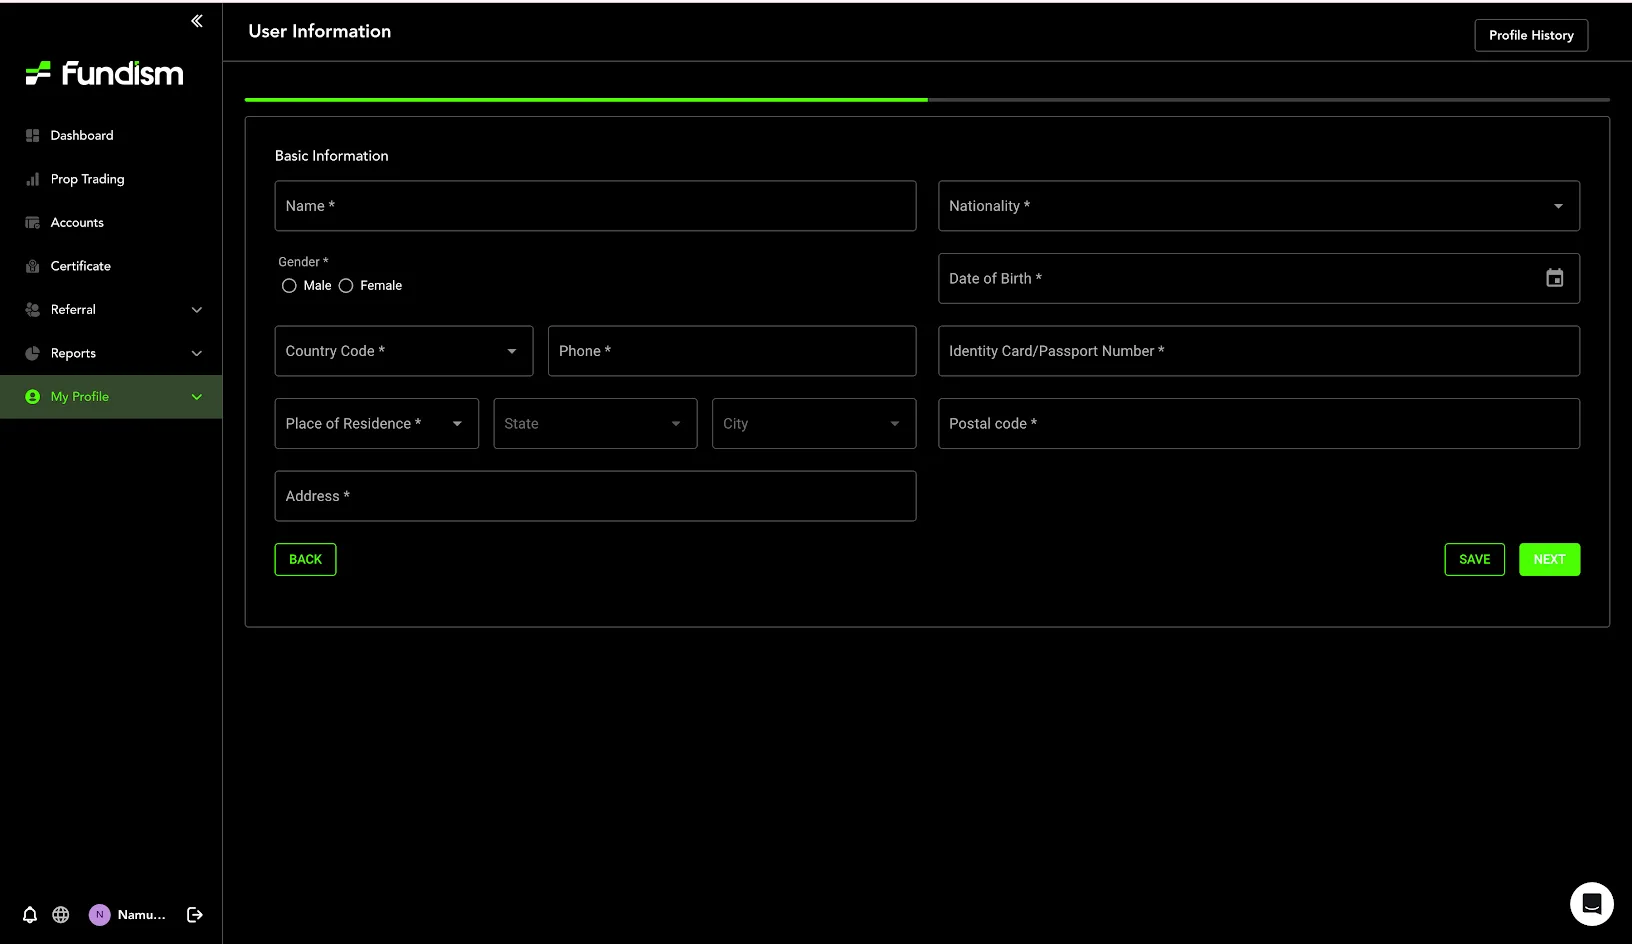
Task: Select the Male gender radio button
Action: [x=289, y=286]
